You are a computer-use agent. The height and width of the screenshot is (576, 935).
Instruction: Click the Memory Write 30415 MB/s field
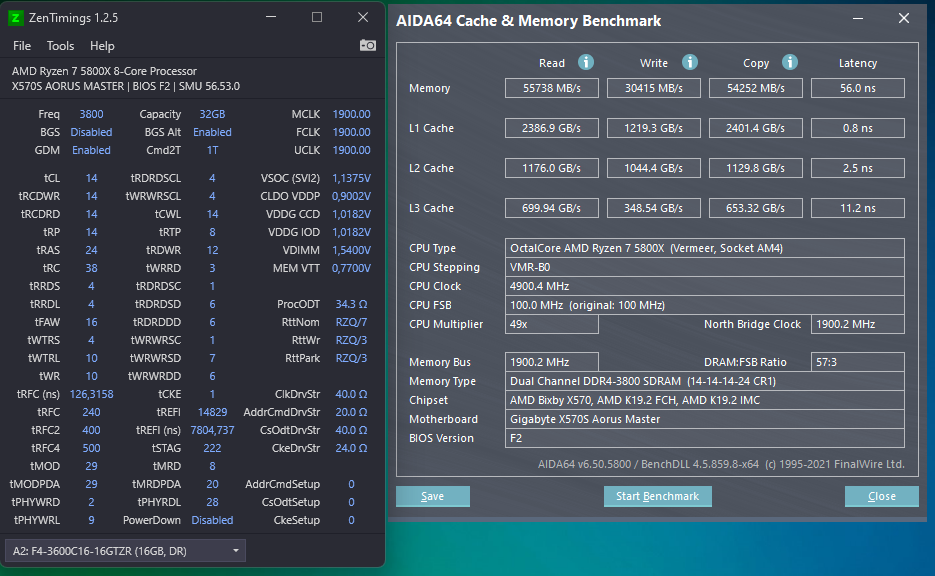(x=654, y=88)
